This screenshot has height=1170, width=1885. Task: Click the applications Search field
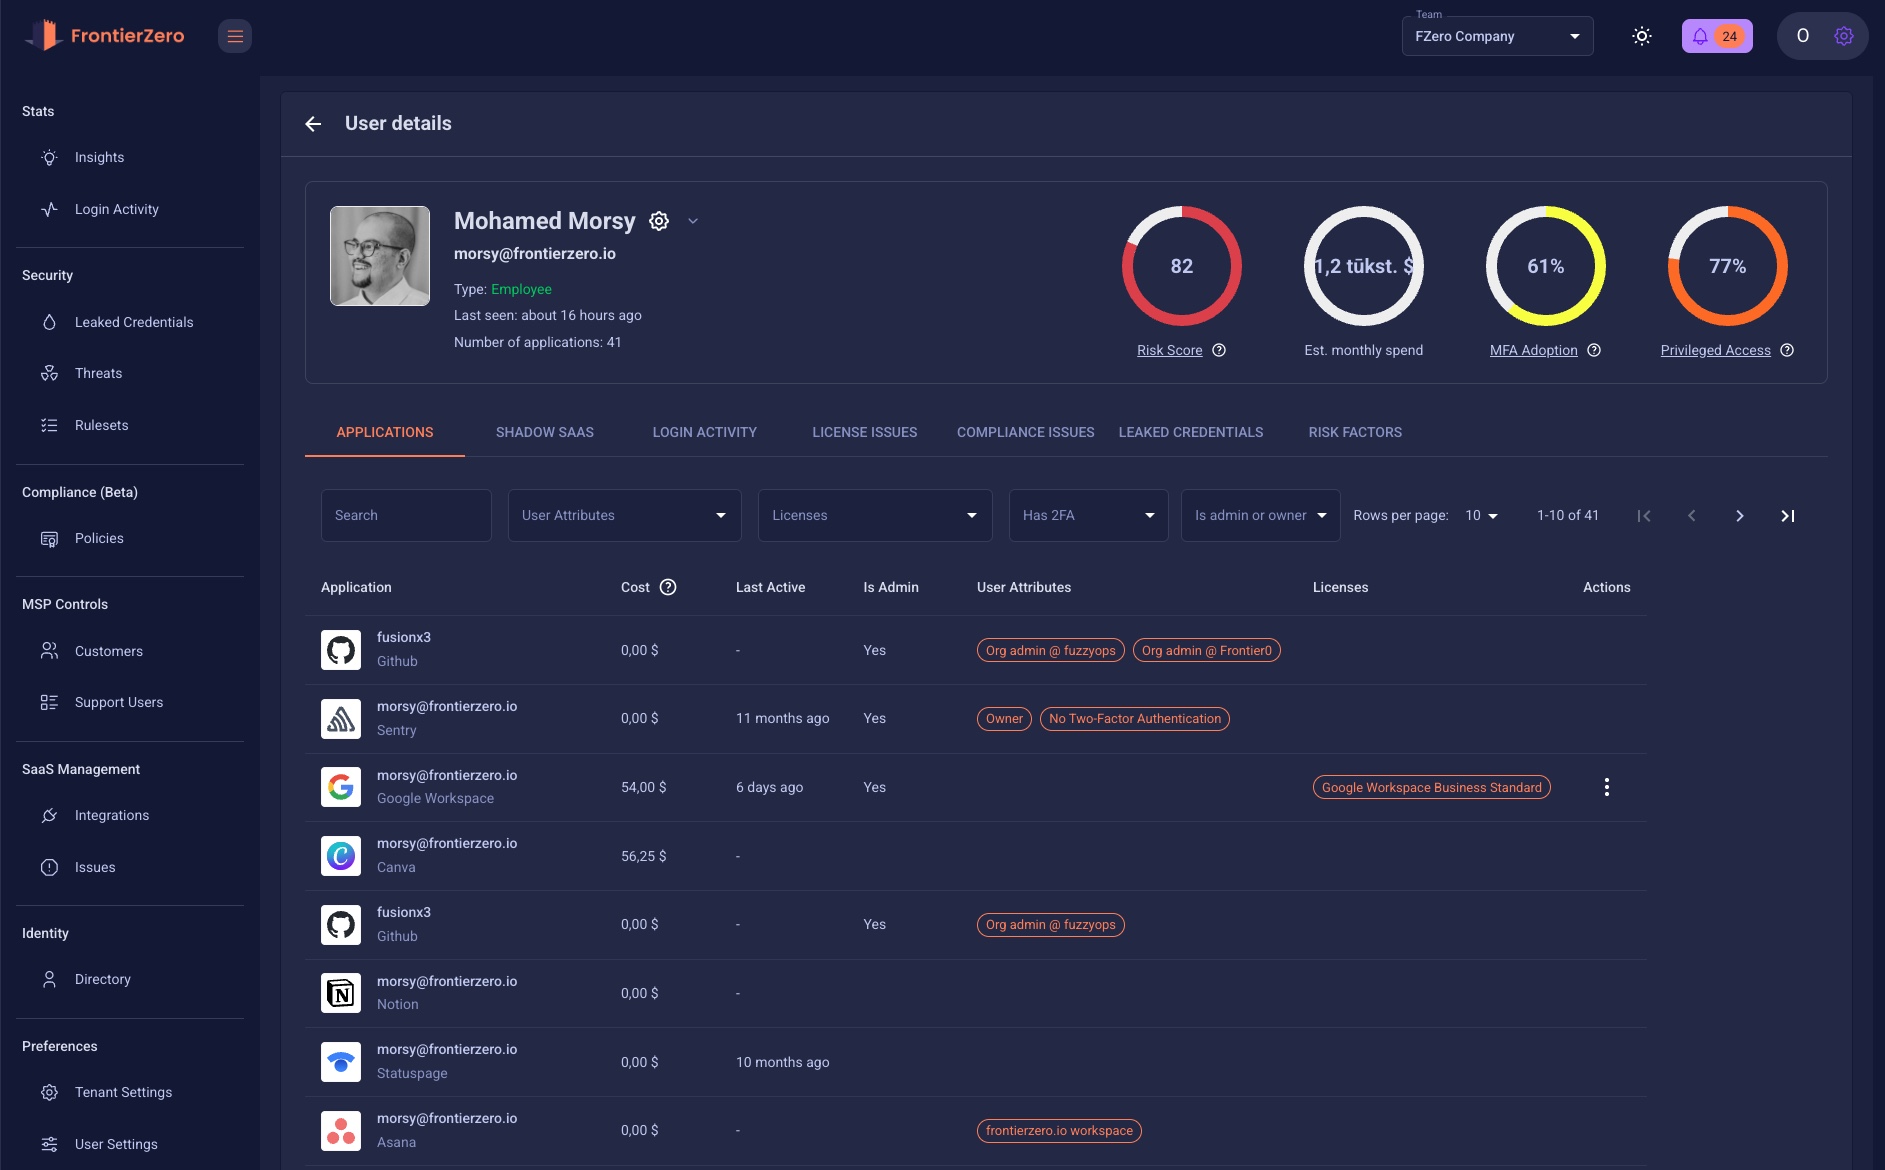coord(405,516)
